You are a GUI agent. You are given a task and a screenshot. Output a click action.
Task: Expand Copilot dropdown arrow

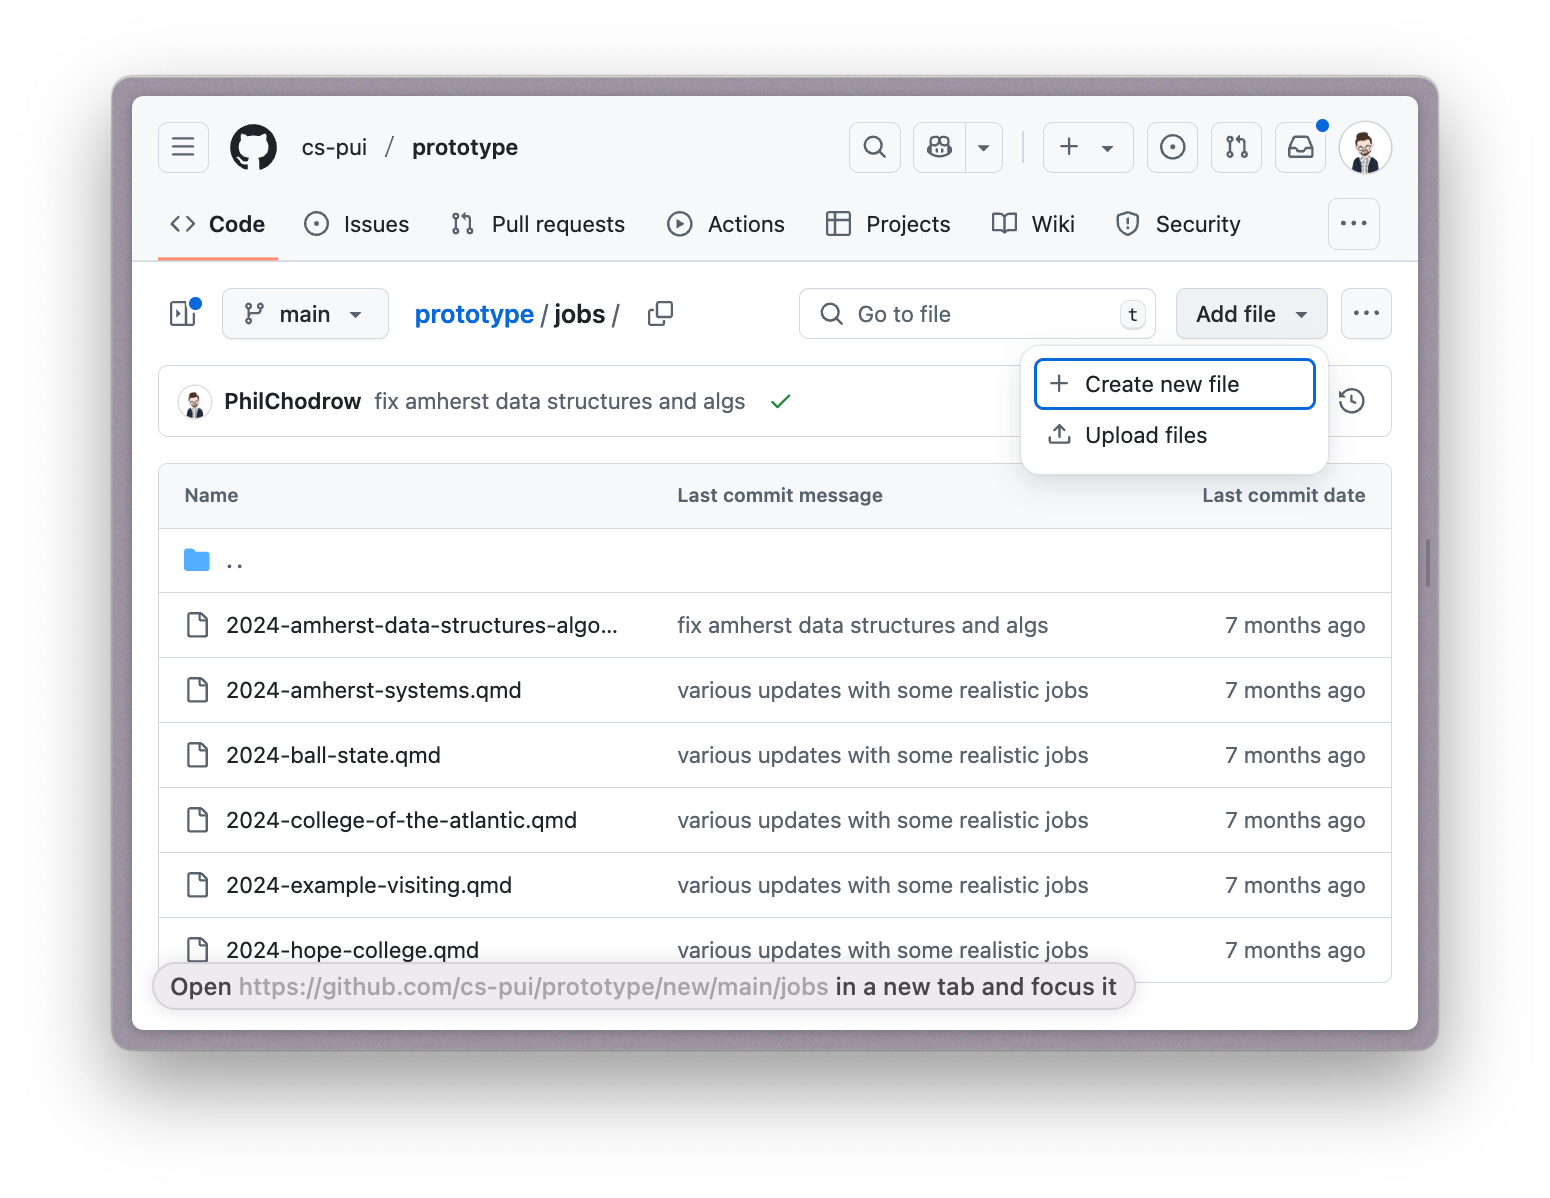click(984, 147)
